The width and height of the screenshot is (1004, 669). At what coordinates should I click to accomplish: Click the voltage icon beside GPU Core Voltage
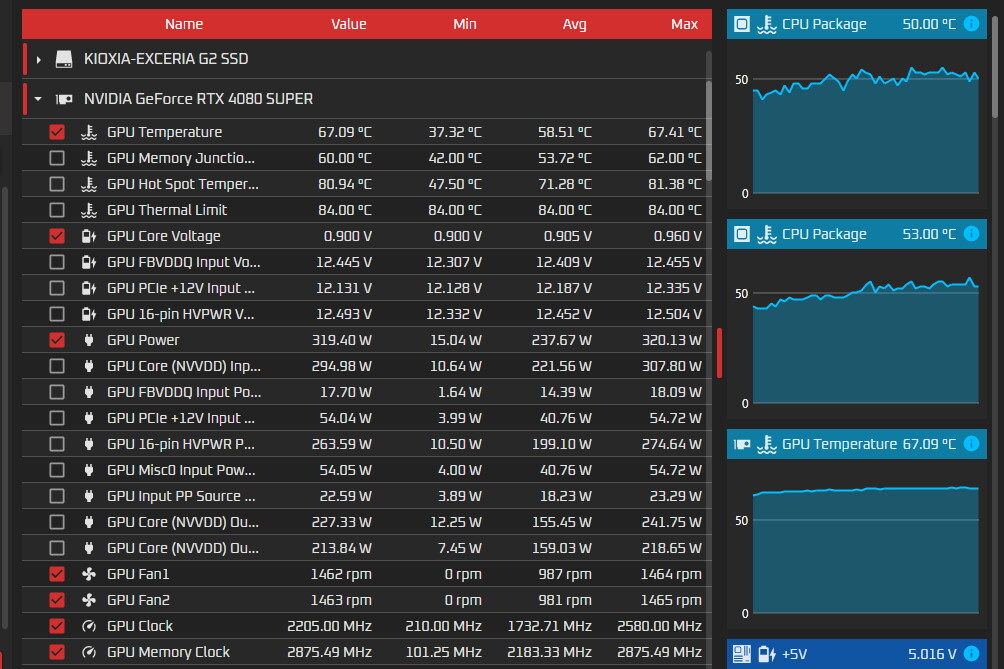click(x=89, y=236)
